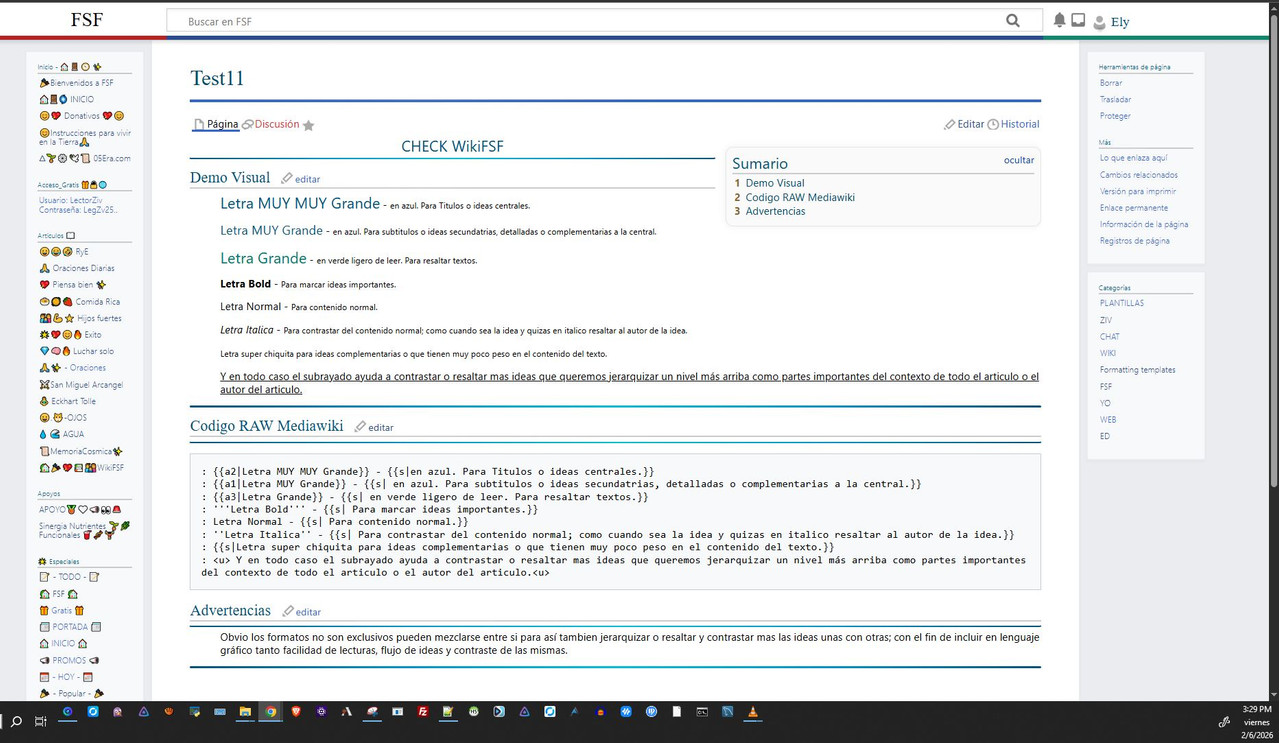Open Gratis in Especiales sidebar

click(62, 610)
